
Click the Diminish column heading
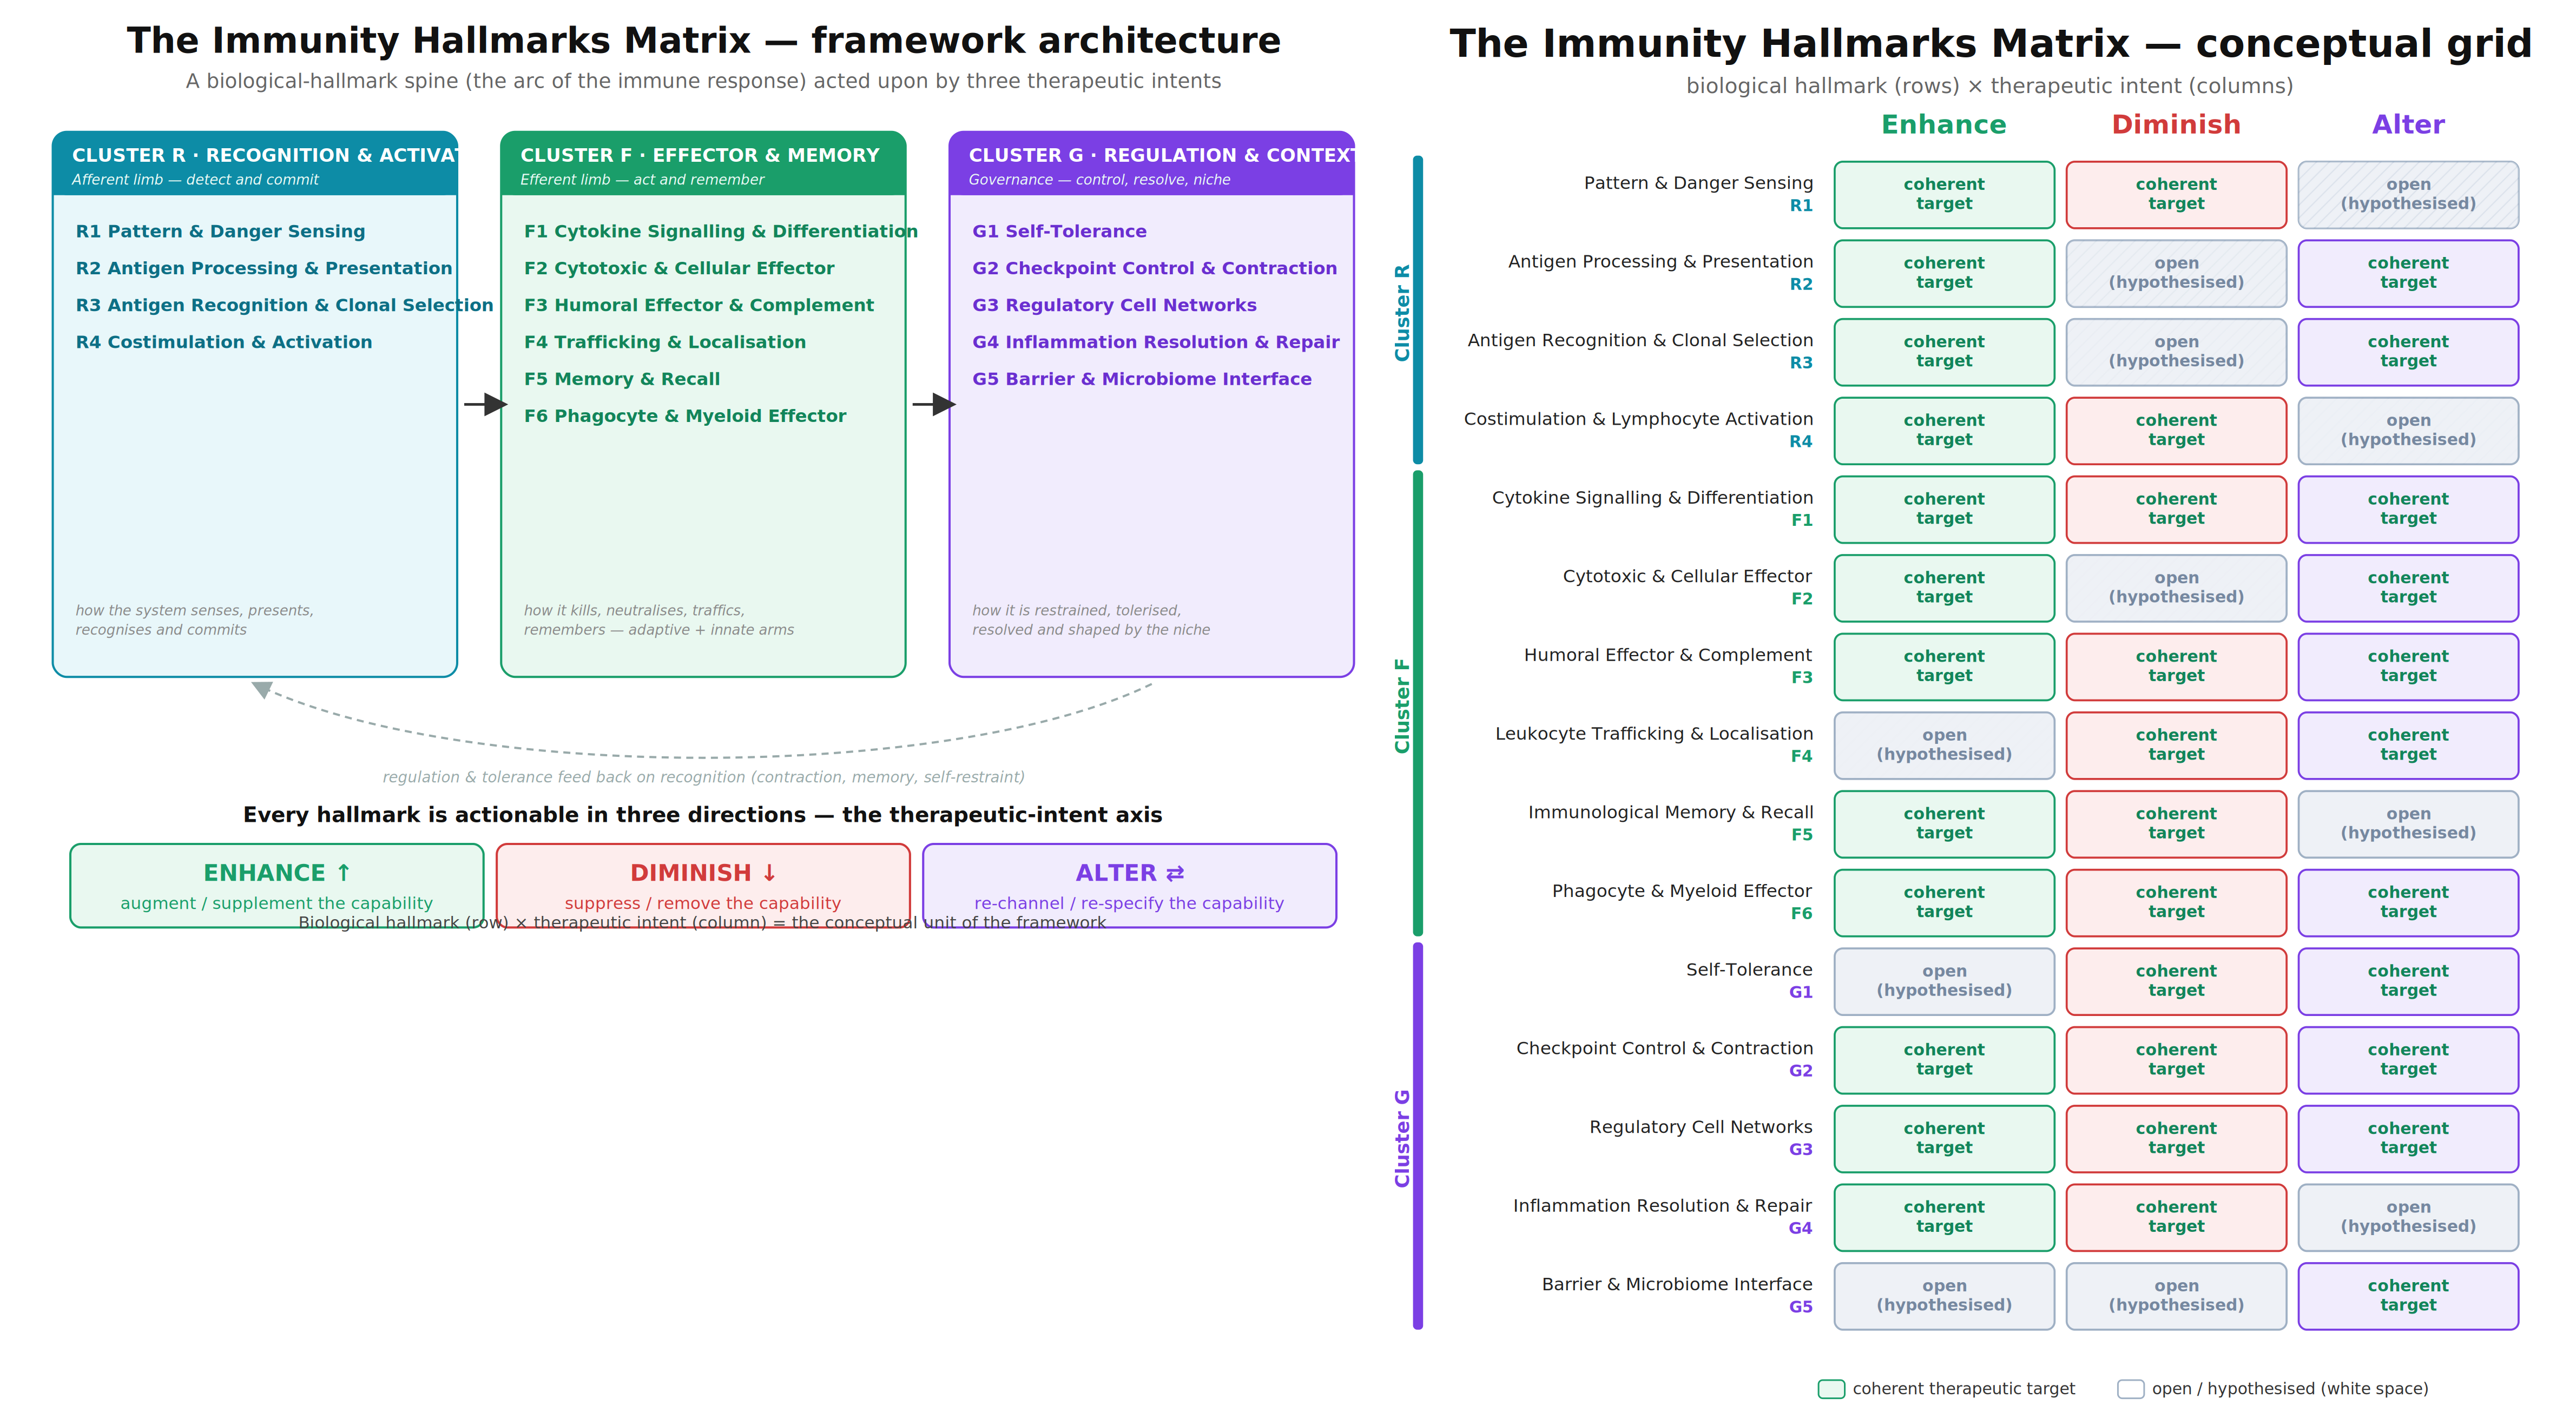pos(2176,125)
